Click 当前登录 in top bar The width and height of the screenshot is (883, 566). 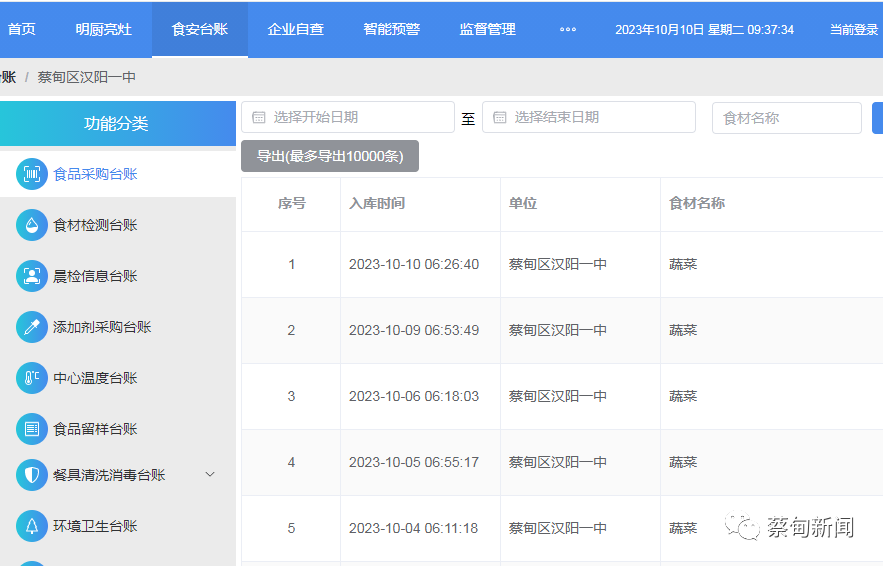point(854,29)
